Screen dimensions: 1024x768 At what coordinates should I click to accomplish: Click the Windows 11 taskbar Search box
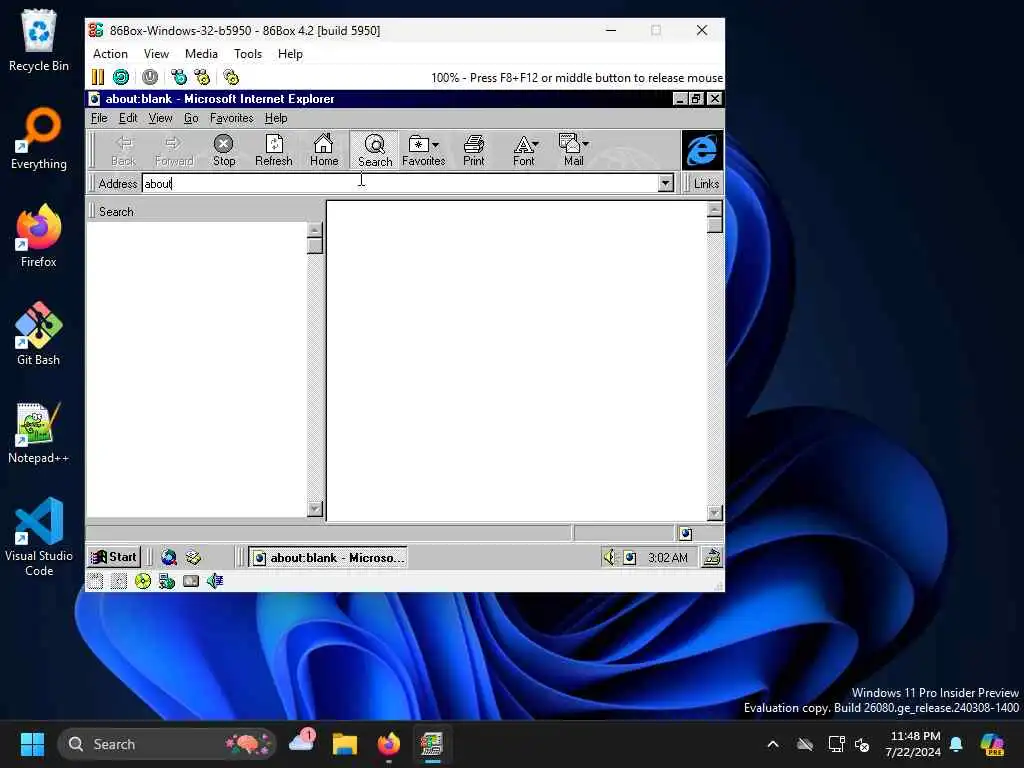pyautogui.click(x=167, y=744)
